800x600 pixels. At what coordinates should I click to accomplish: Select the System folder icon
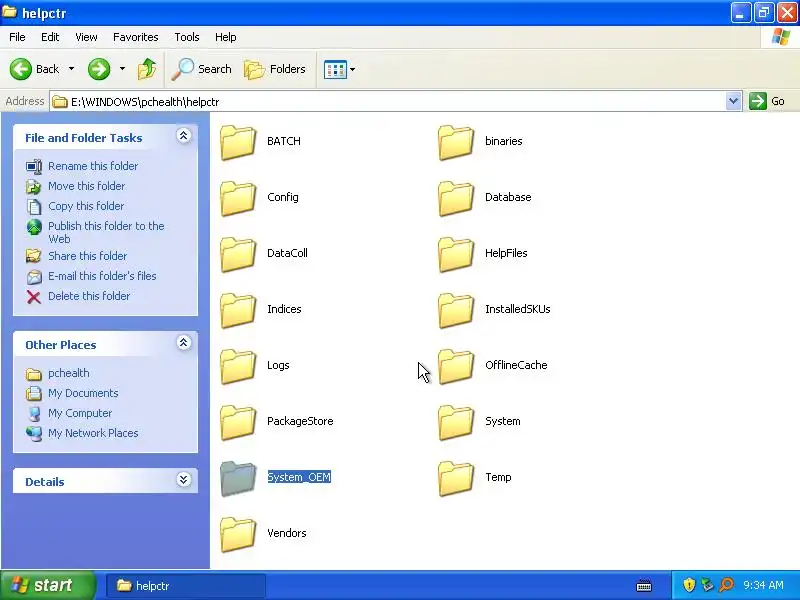pyautogui.click(x=456, y=423)
